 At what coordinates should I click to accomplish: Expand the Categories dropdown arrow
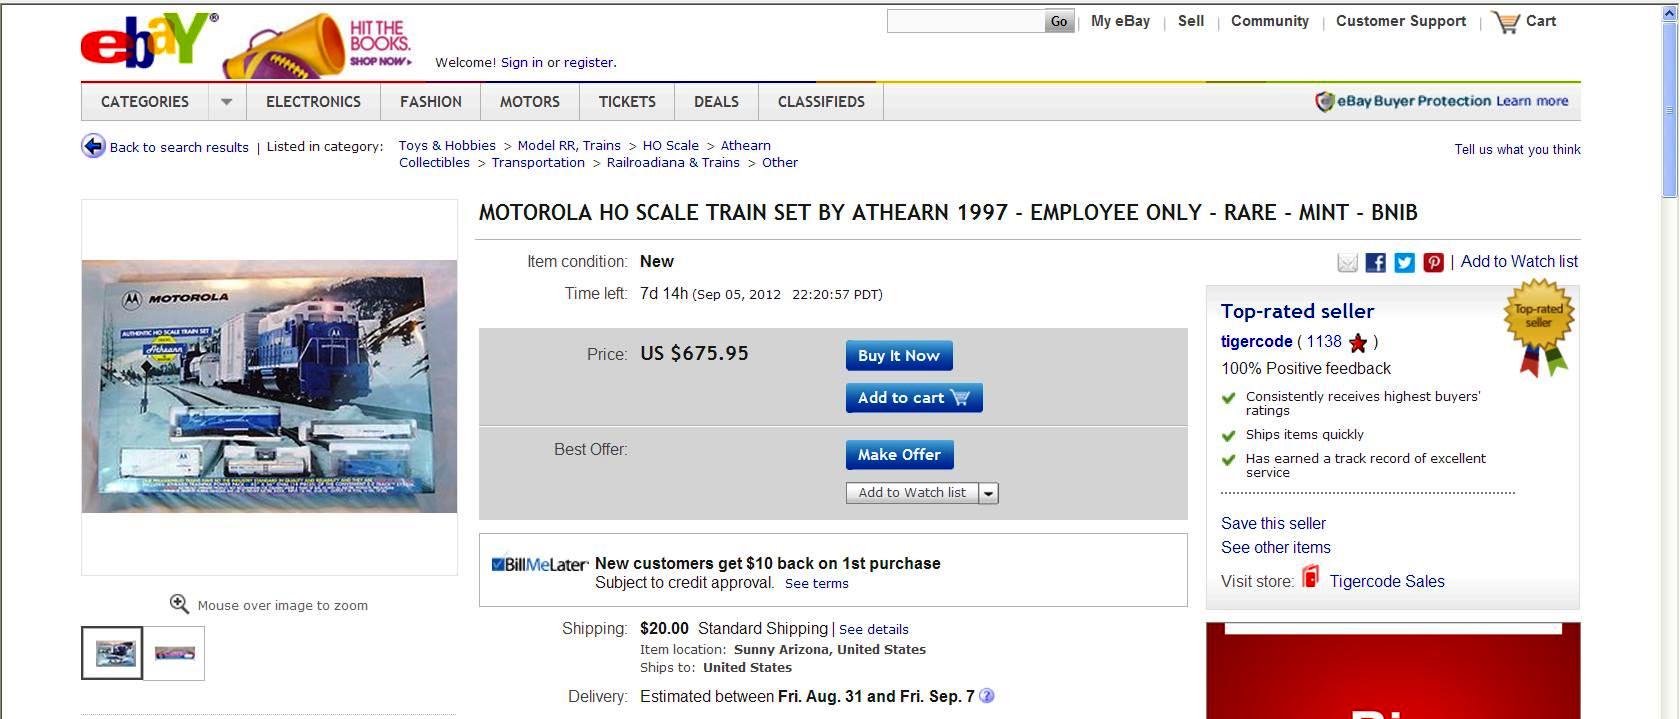tap(227, 102)
